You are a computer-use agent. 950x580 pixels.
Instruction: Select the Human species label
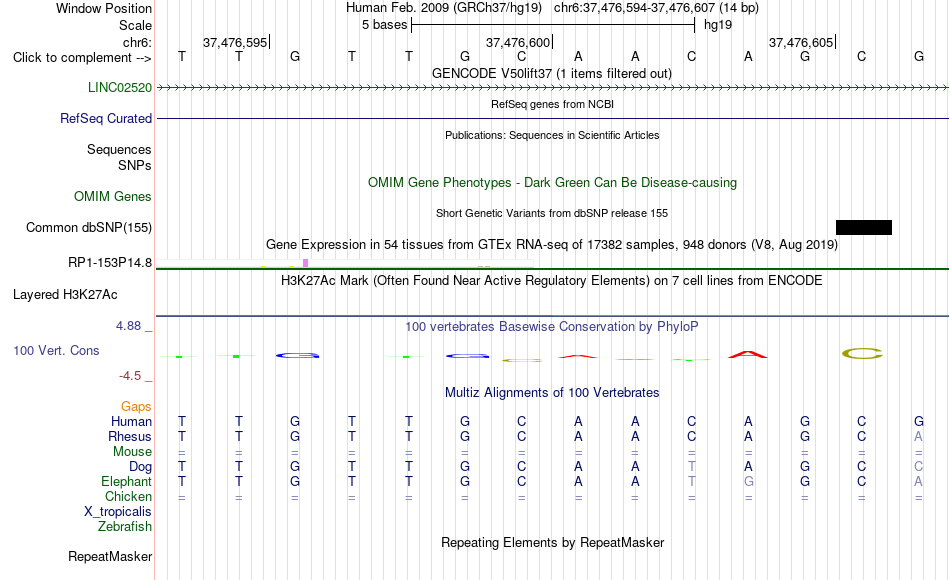pyautogui.click(x=131, y=421)
